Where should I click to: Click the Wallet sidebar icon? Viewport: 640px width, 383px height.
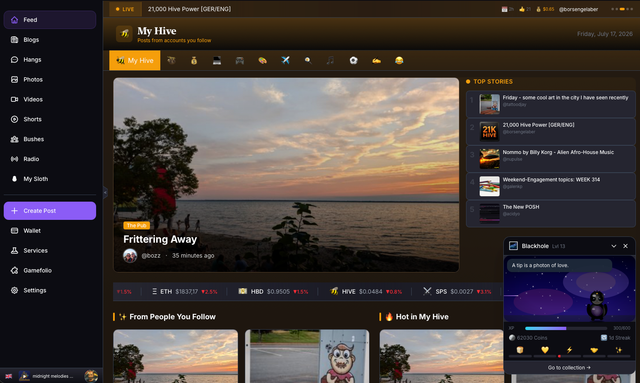click(14, 231)
